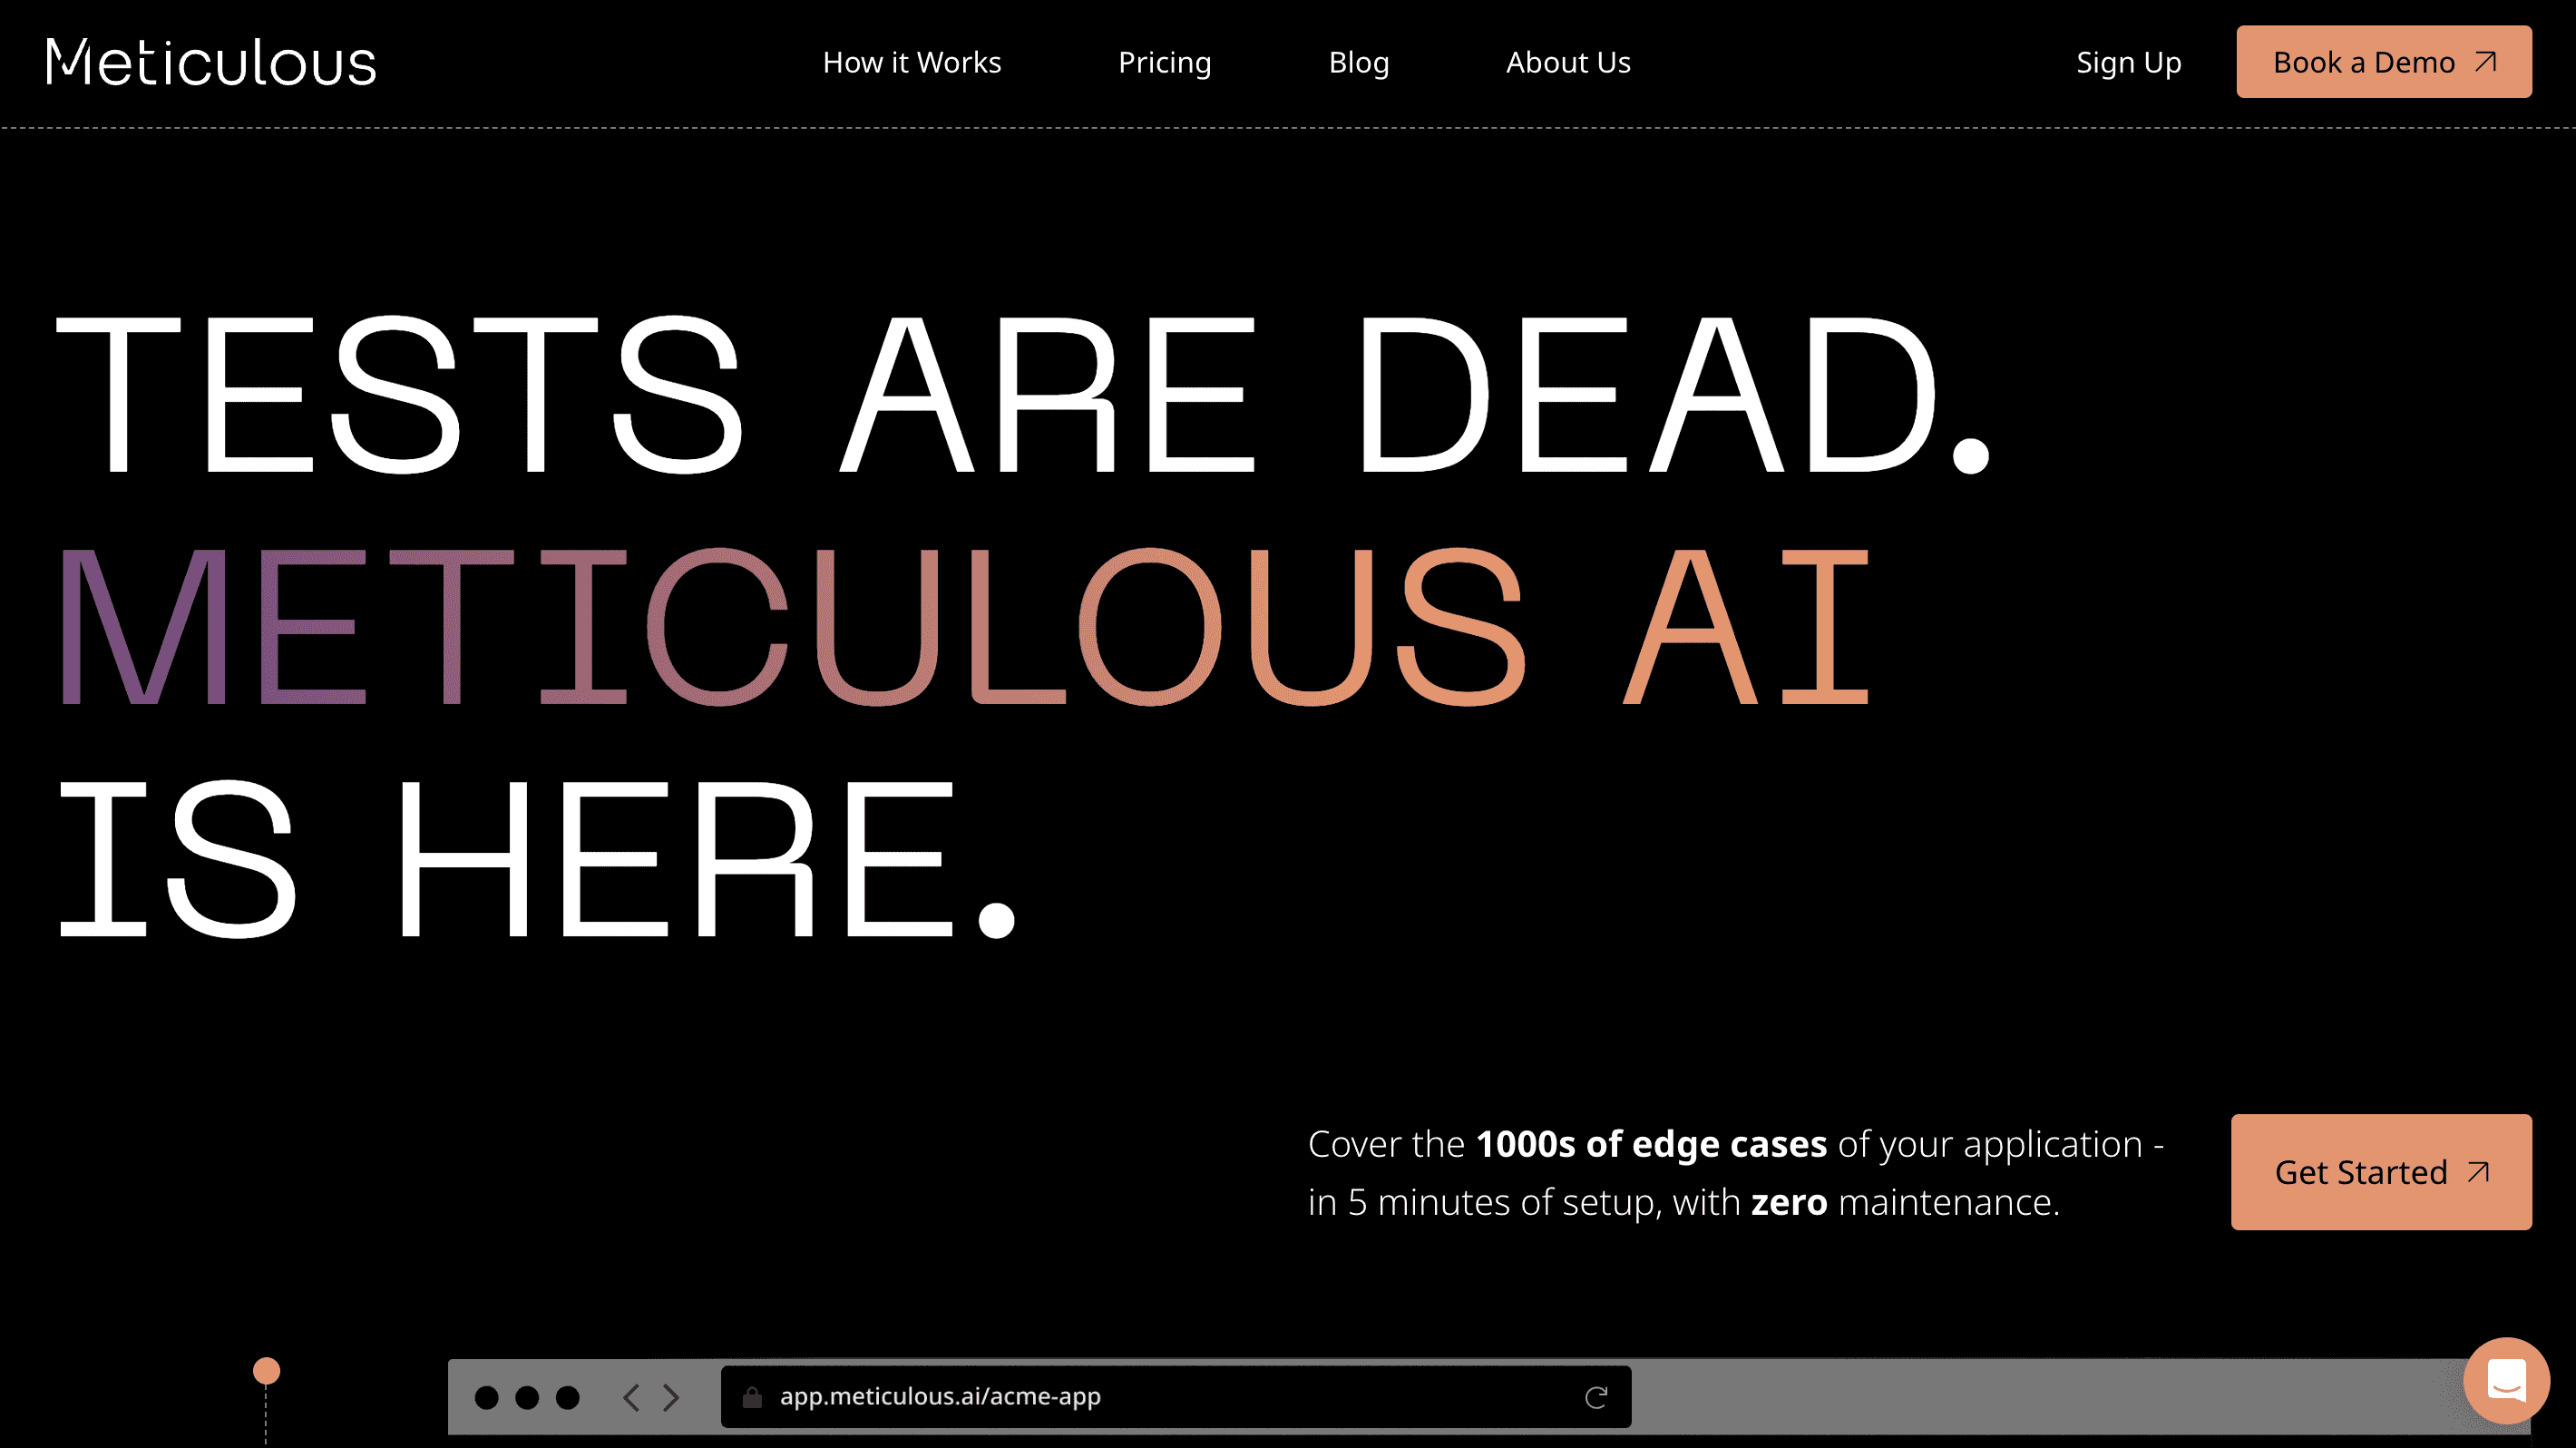Go to the Pricing page
Image resolution: width=2576 pixels, height=1448 pixels.
[x=1164, y=62]
